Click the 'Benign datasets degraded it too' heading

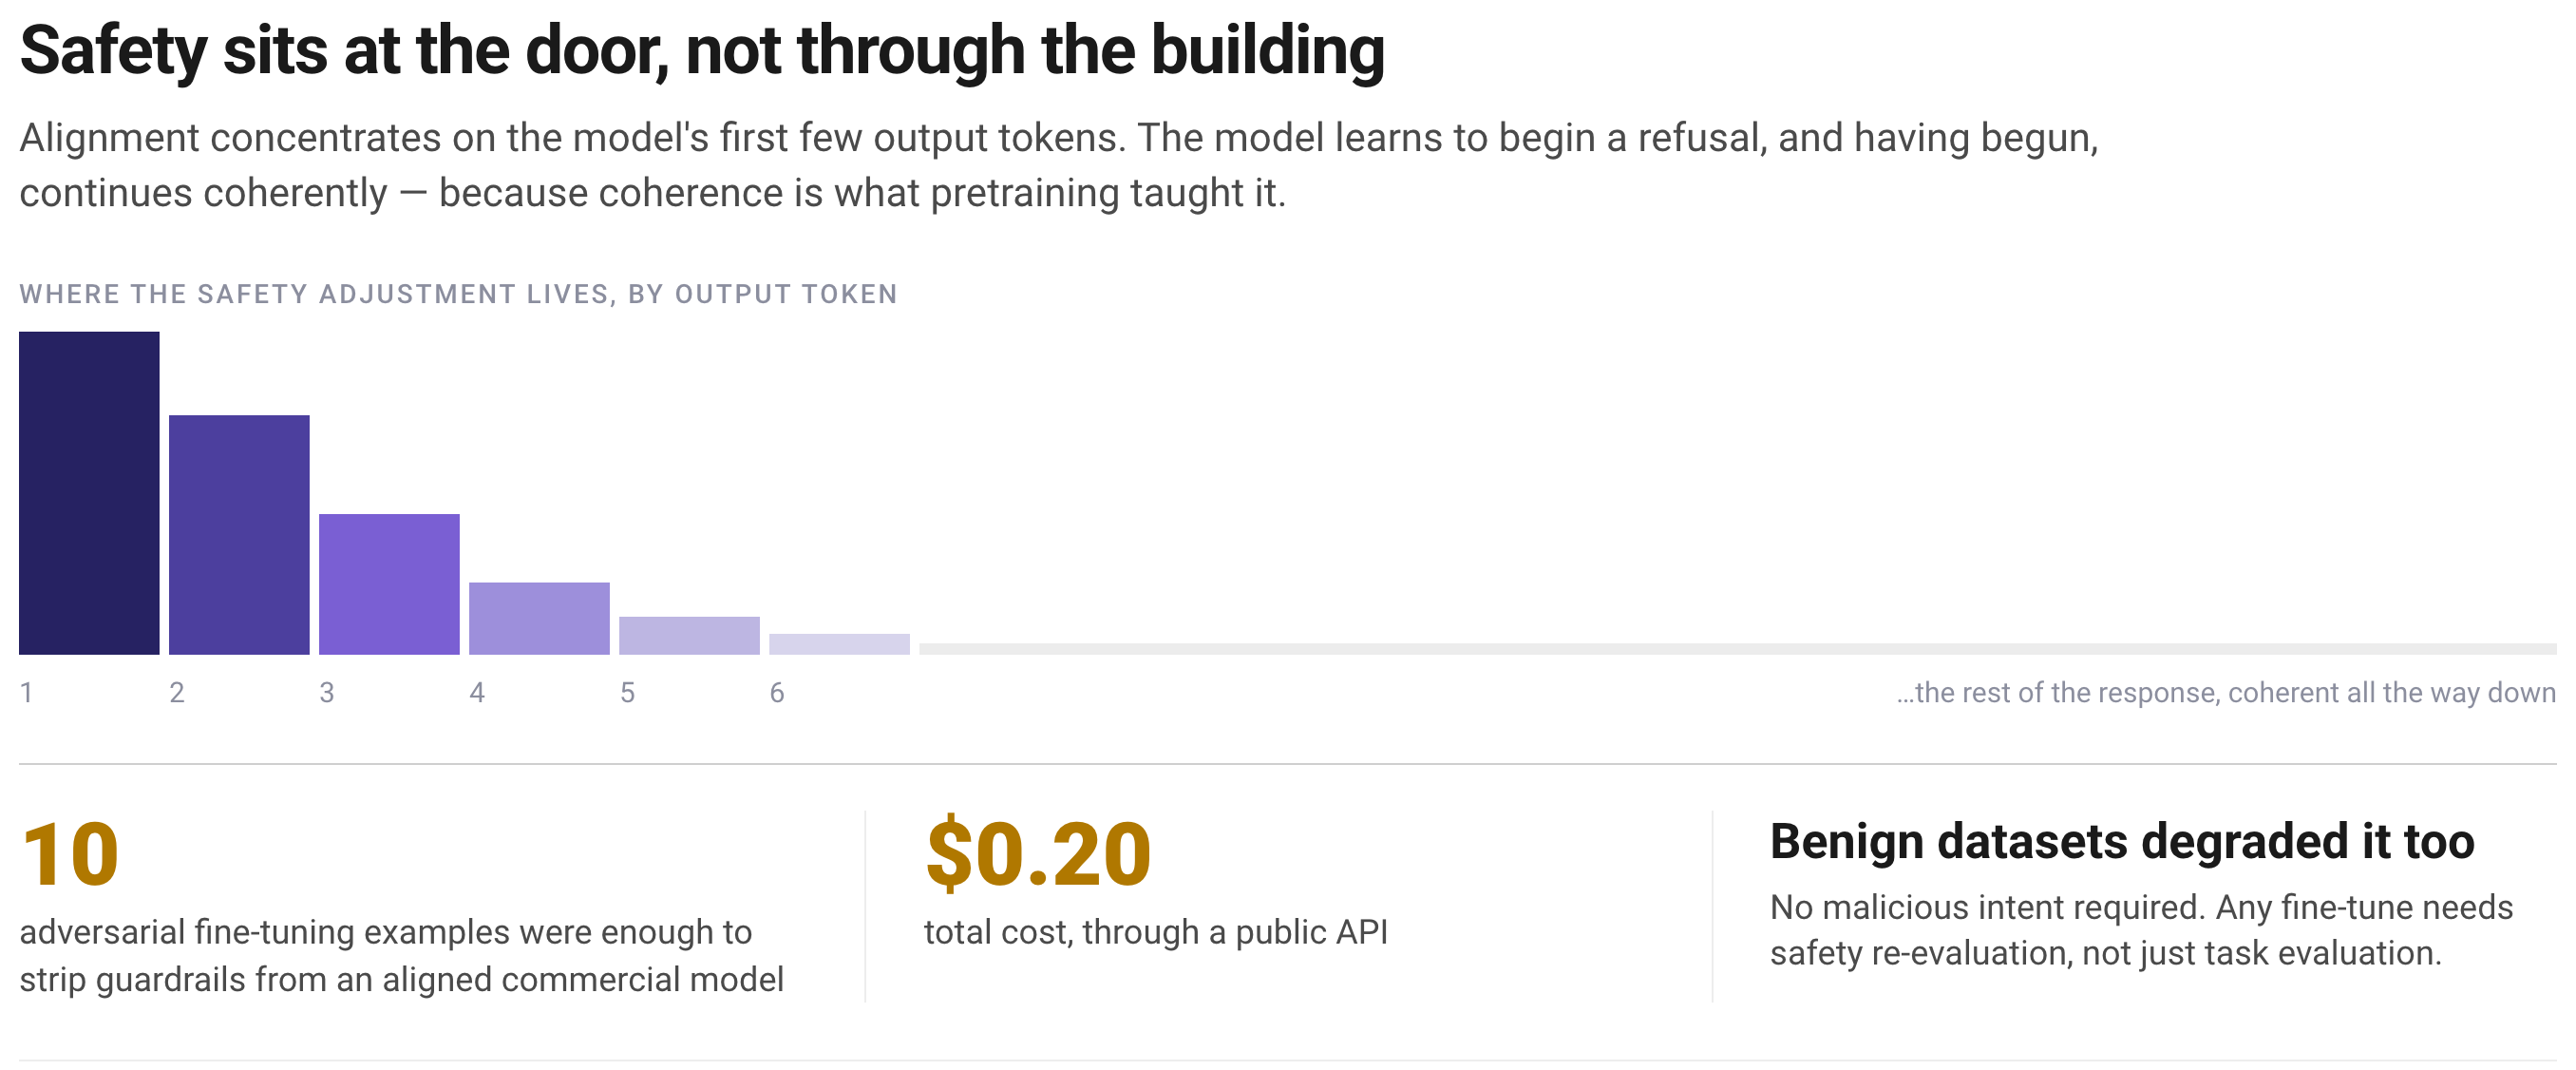(2122, 841)
